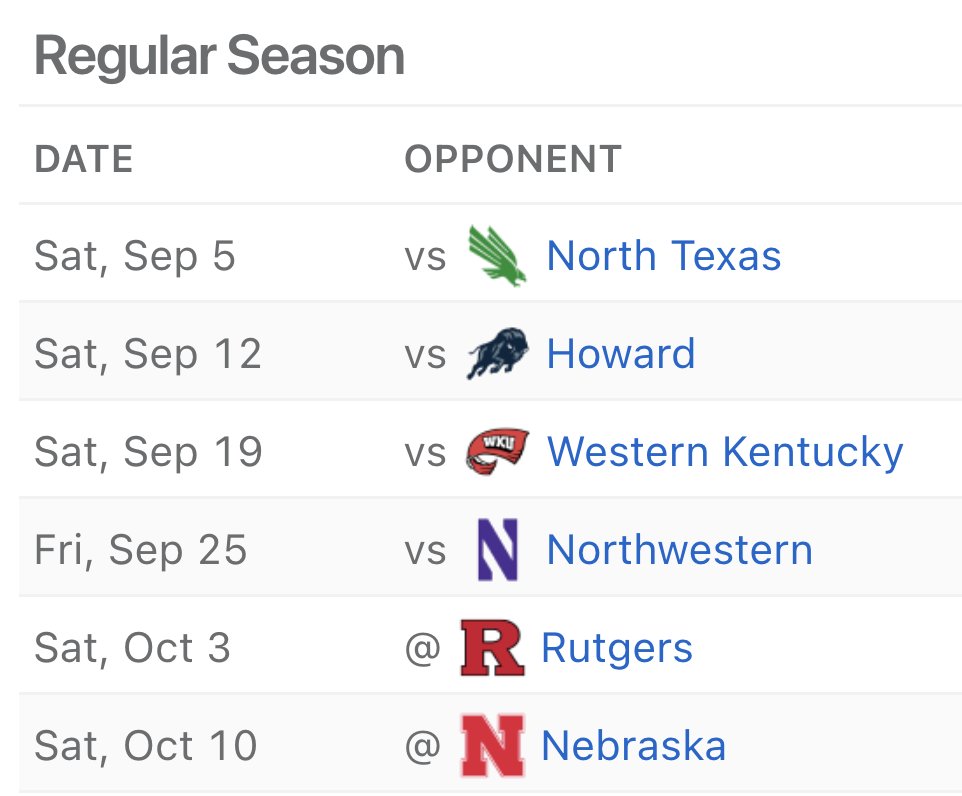Click the Western Kentucky WKU logo
Image resolution: width=962 pixels, height=796 pixels.
coord(498,452)
